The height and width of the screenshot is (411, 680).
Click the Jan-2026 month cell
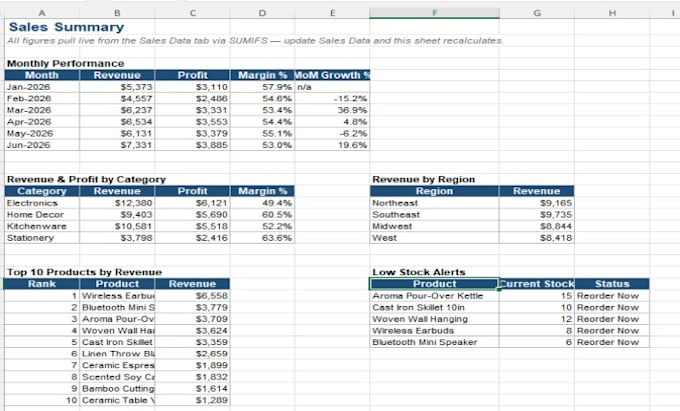pos(42,87)
